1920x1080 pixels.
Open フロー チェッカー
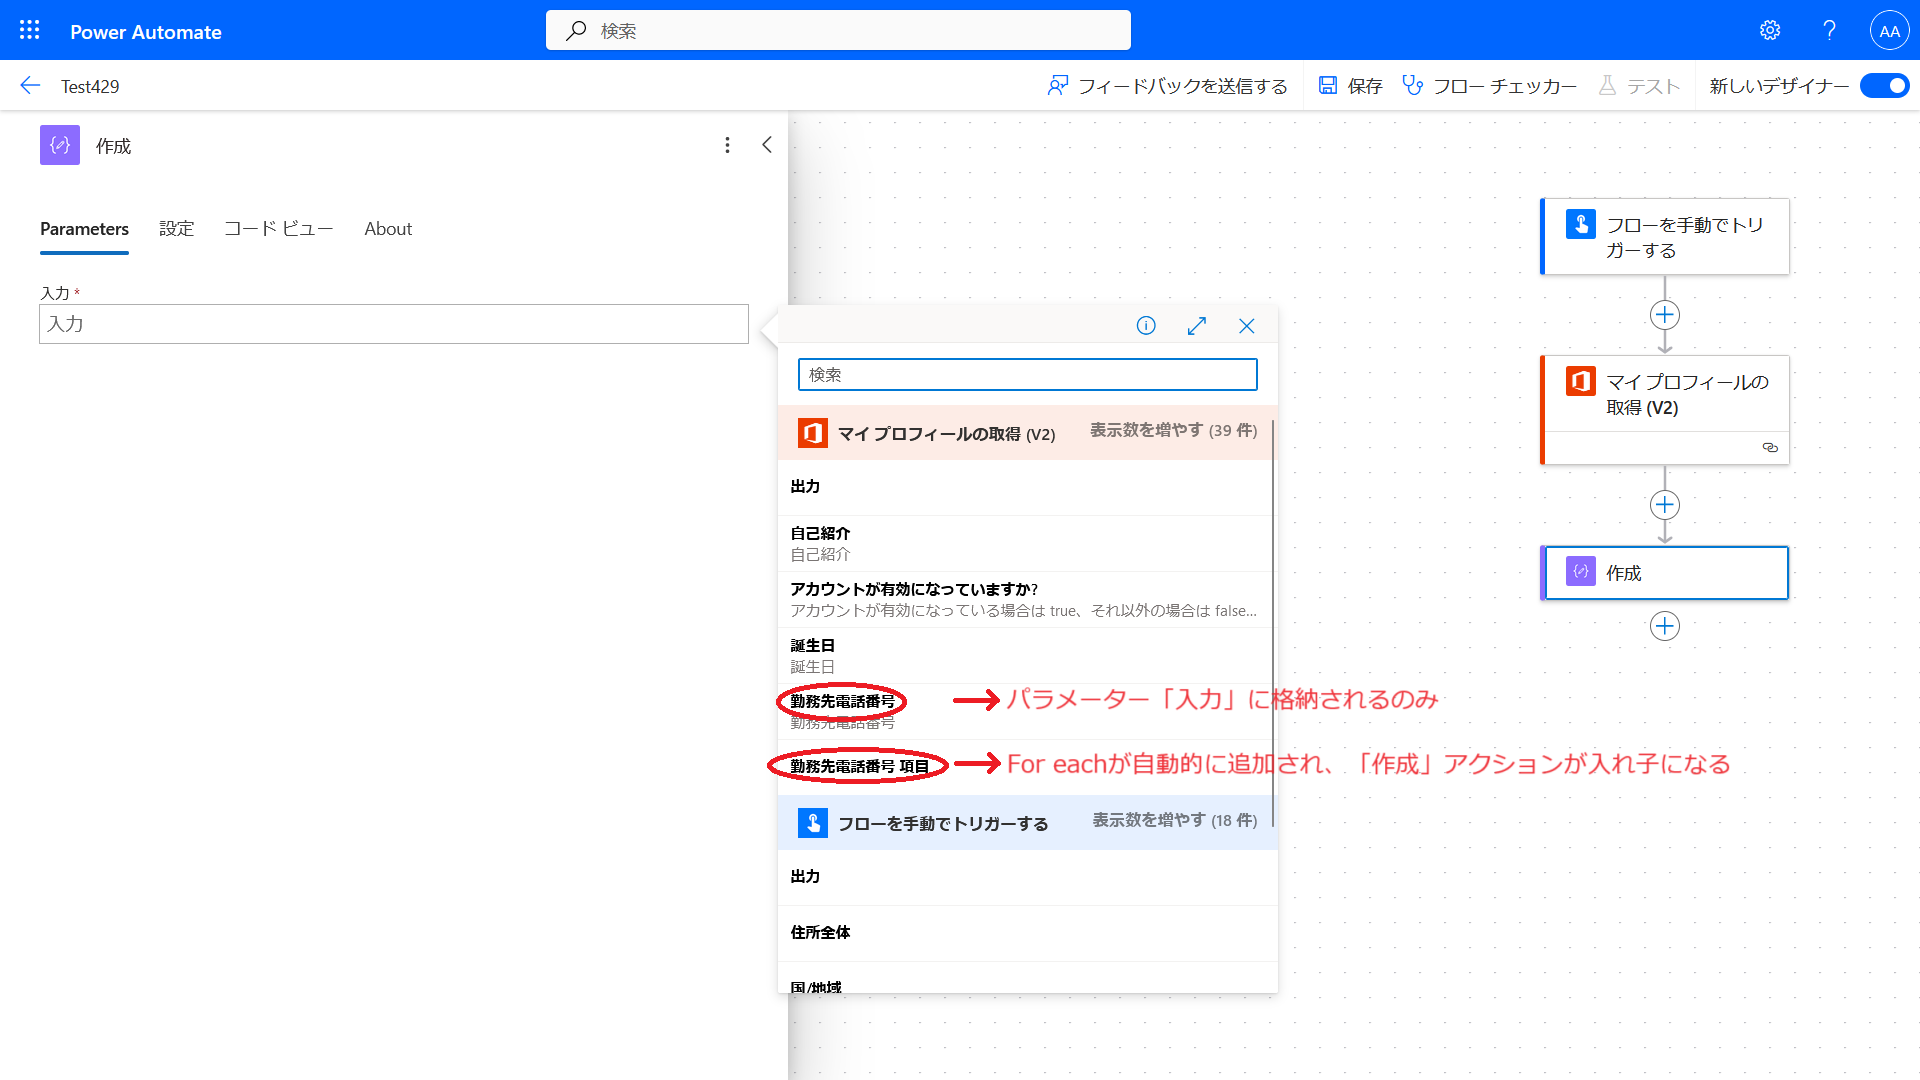(1489, 86)
